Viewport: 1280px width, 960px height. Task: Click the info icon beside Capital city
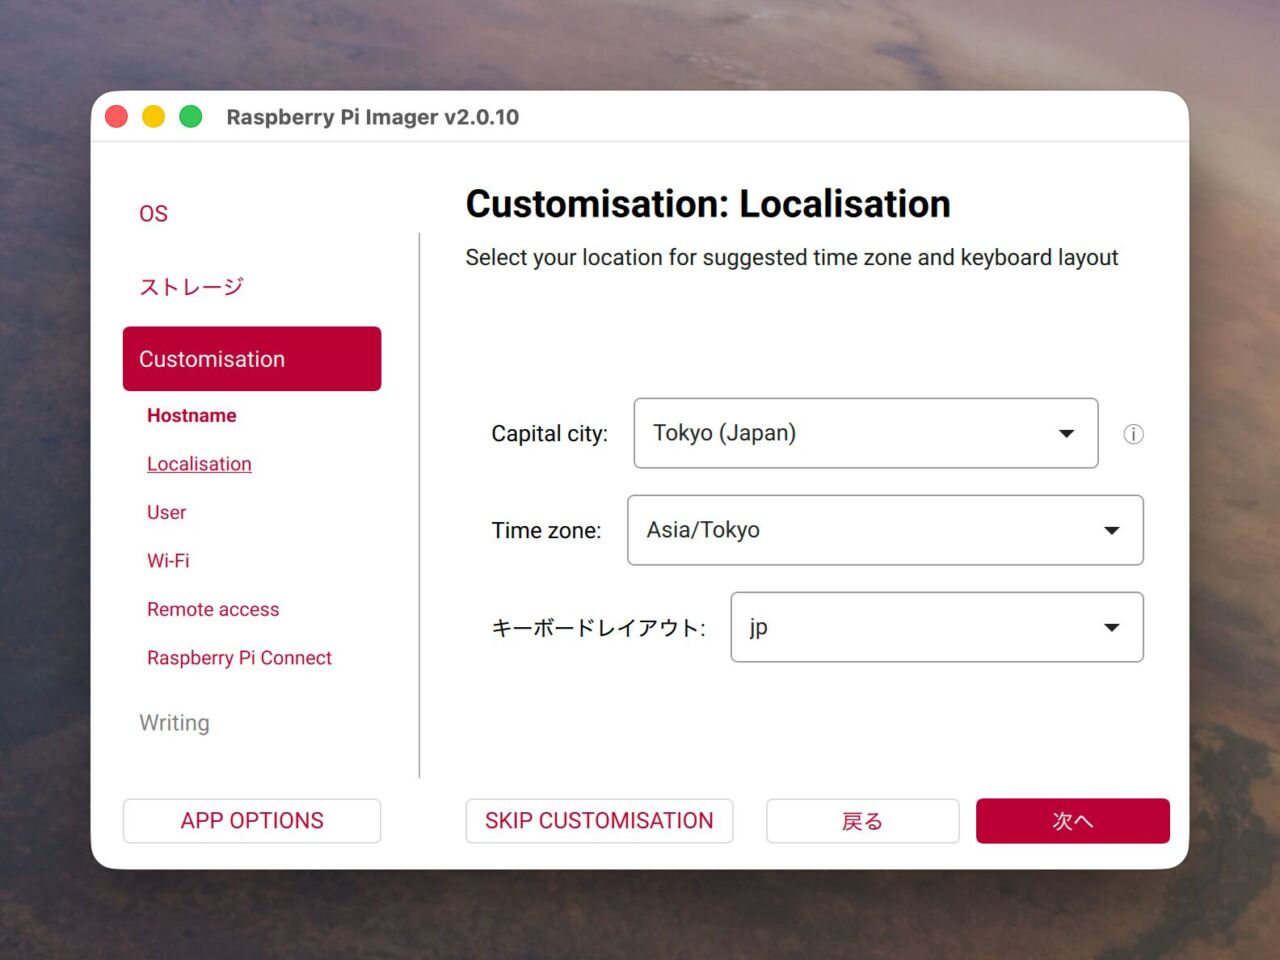coord(1133,434)
